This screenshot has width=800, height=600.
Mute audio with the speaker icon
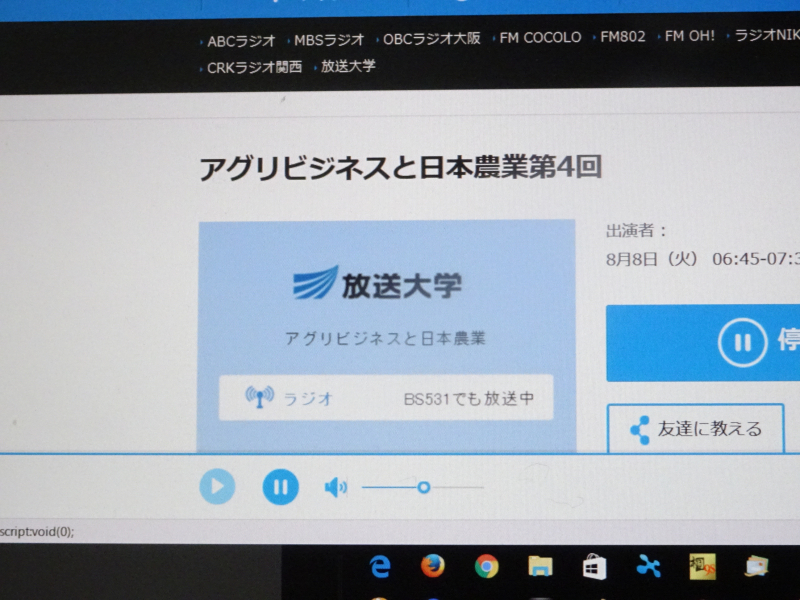click(336, 487)
